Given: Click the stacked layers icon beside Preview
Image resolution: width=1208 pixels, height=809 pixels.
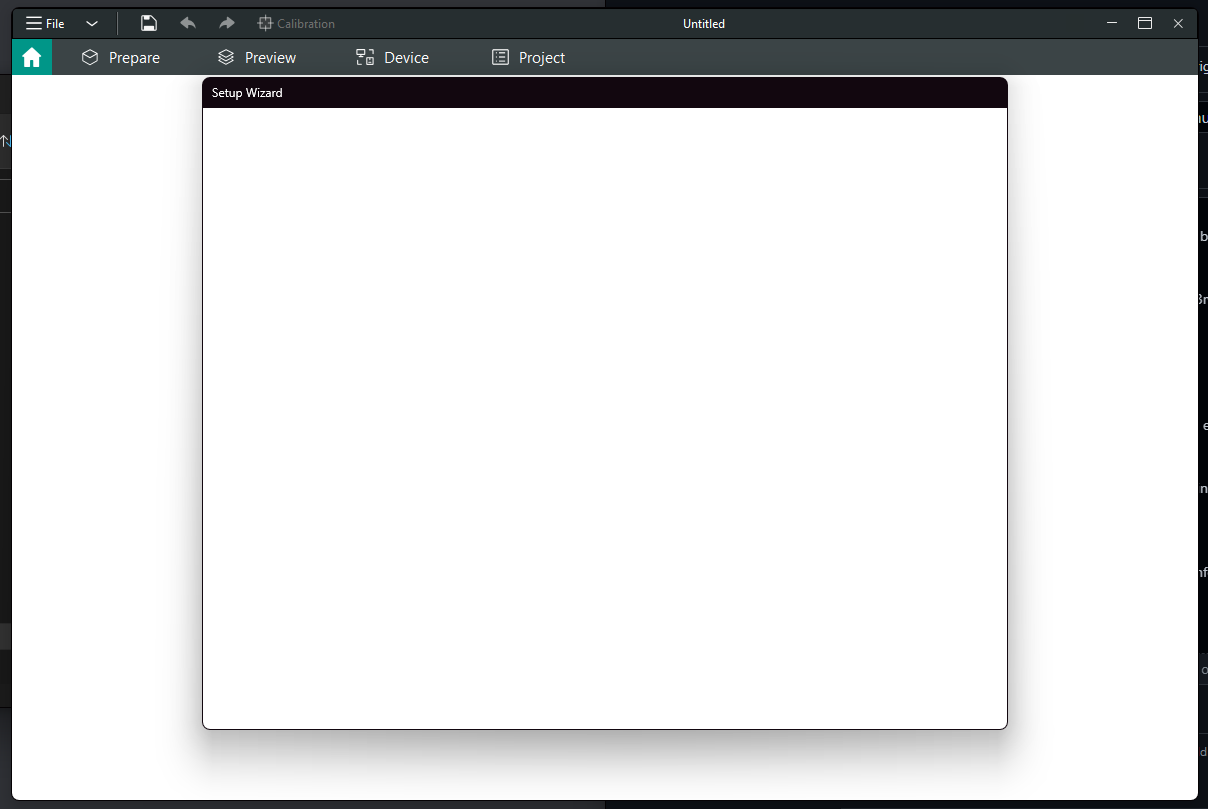Looking at the screenshot, I should pyautogui.click(x=224, y=57).
